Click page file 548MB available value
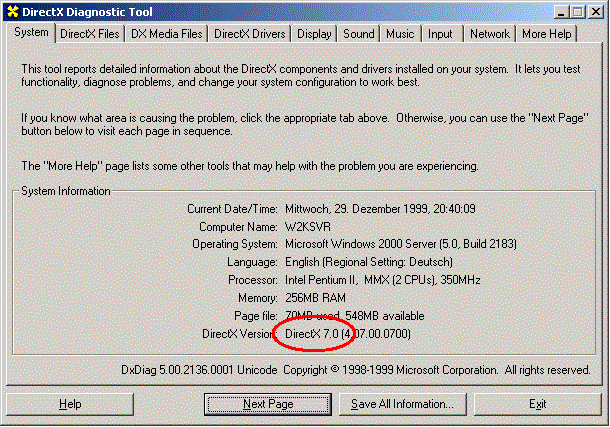This screenshot has height=427, width=610. [x=354, y=316]
